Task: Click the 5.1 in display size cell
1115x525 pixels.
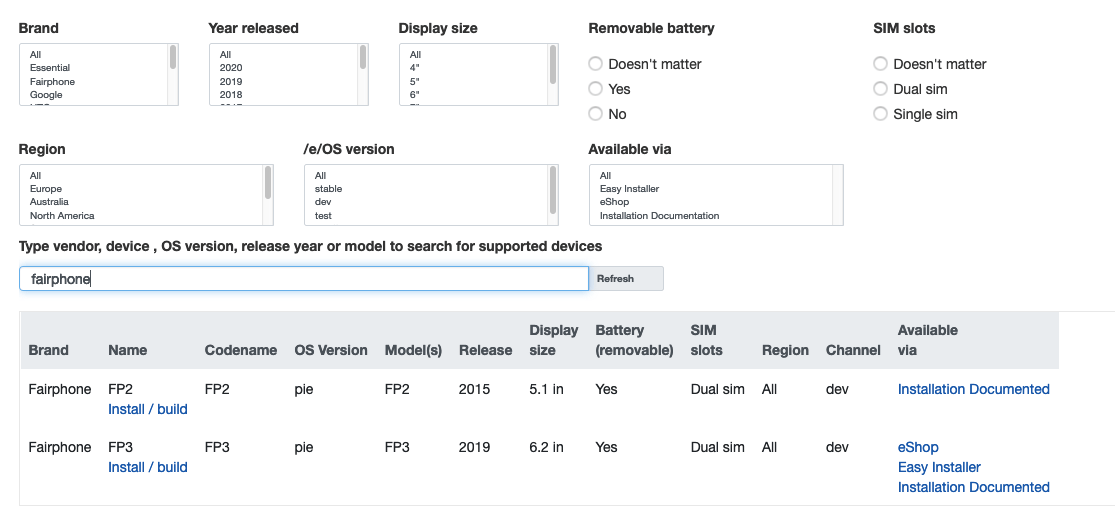Action: [546, 389]
